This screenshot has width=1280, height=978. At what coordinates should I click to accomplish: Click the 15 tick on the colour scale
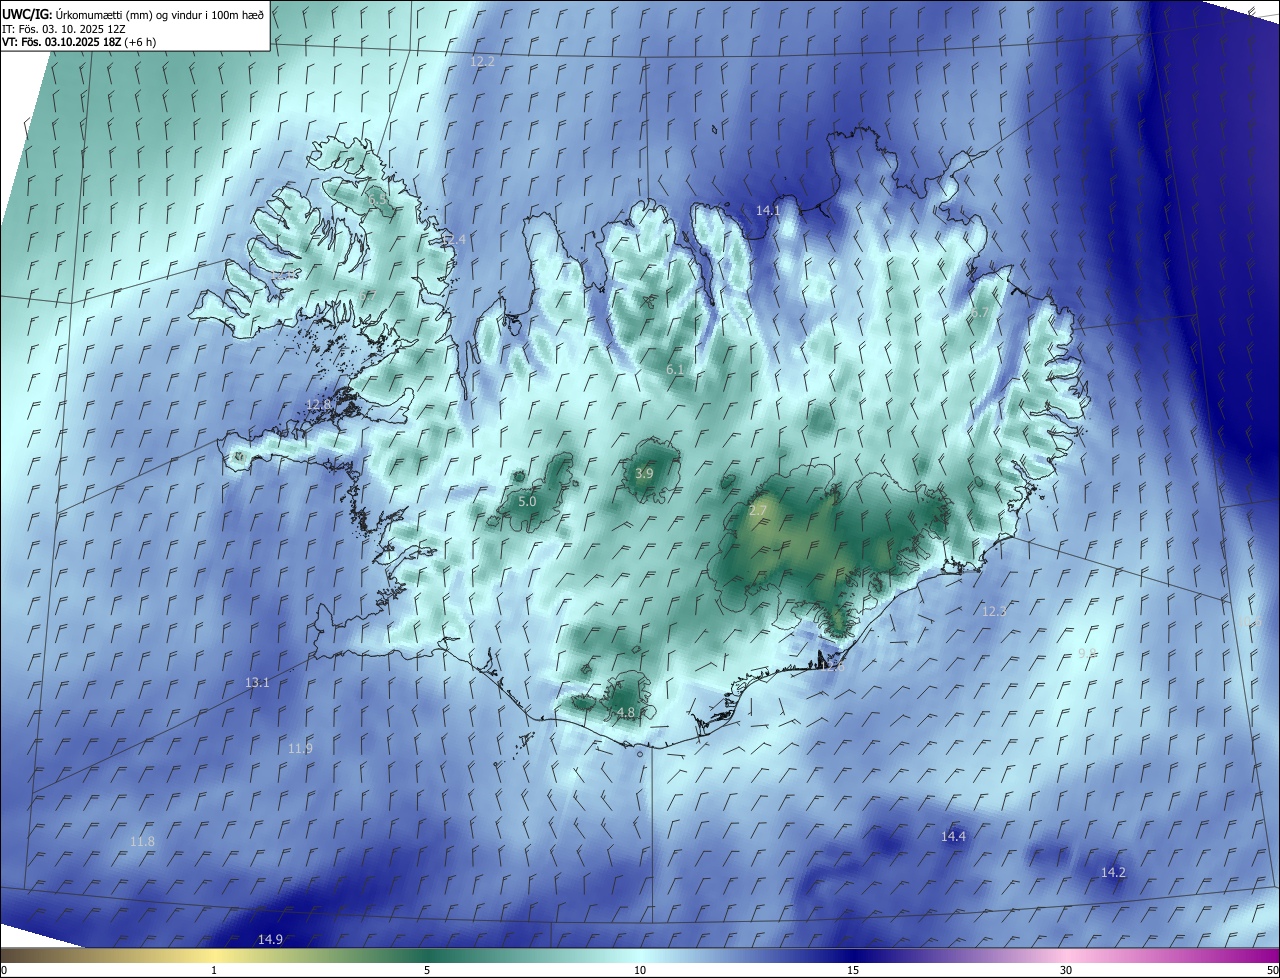(853, 970)
